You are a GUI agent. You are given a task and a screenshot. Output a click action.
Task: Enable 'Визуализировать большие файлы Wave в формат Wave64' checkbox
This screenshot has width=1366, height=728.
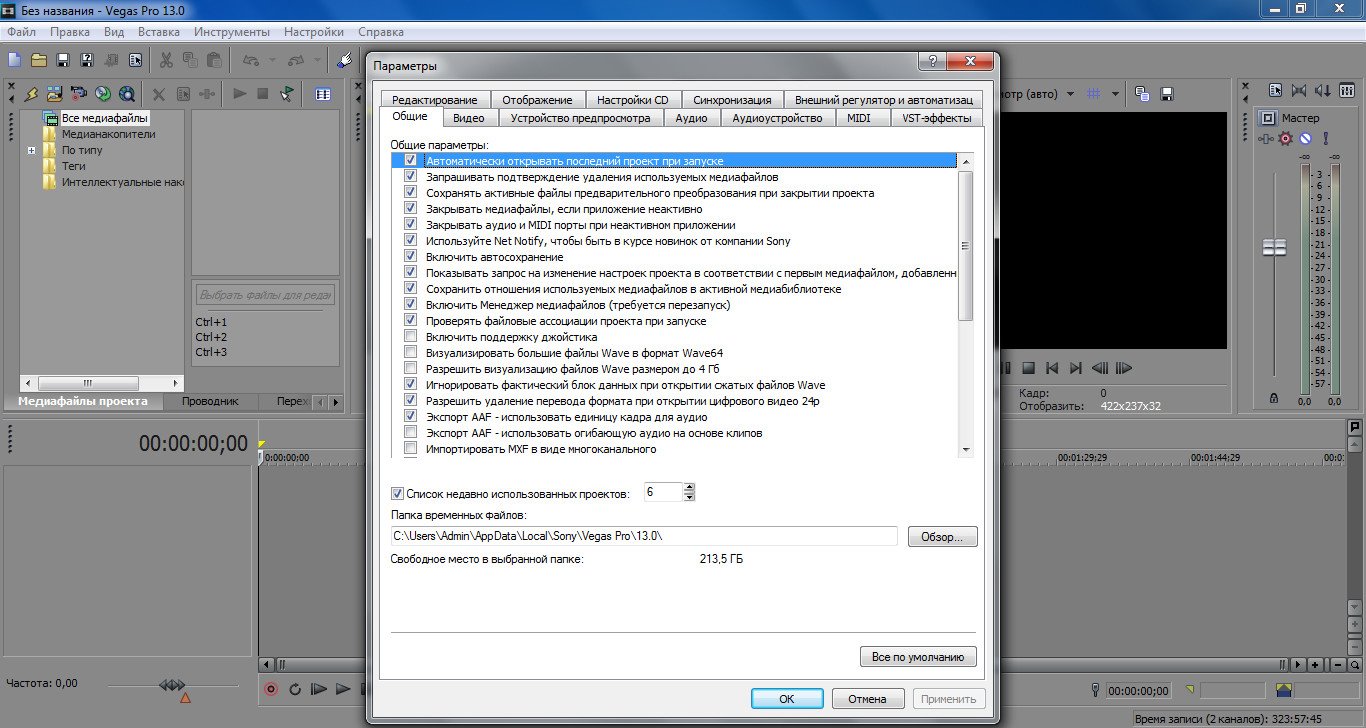point(410,353)
